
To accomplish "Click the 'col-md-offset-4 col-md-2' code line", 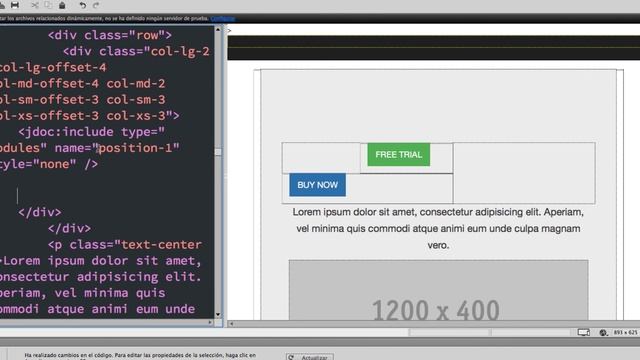I will 82,83.
